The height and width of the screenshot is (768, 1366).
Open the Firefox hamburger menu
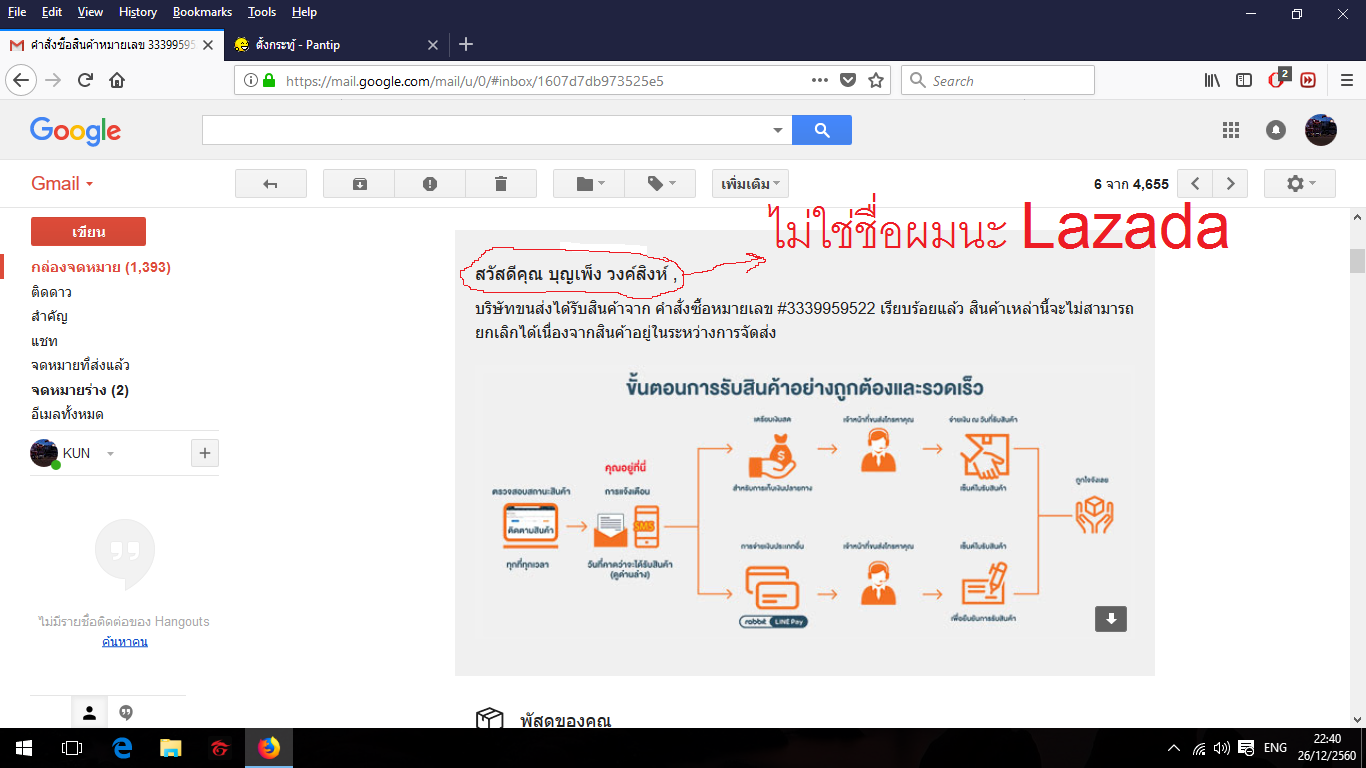1346,81
